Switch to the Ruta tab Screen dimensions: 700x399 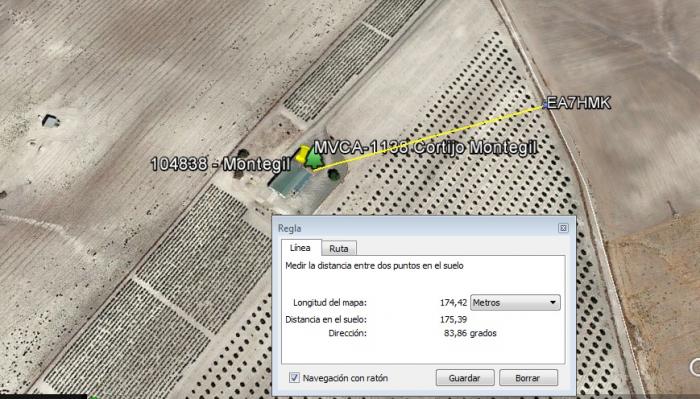pyautogui.click(x=338, y=249)
